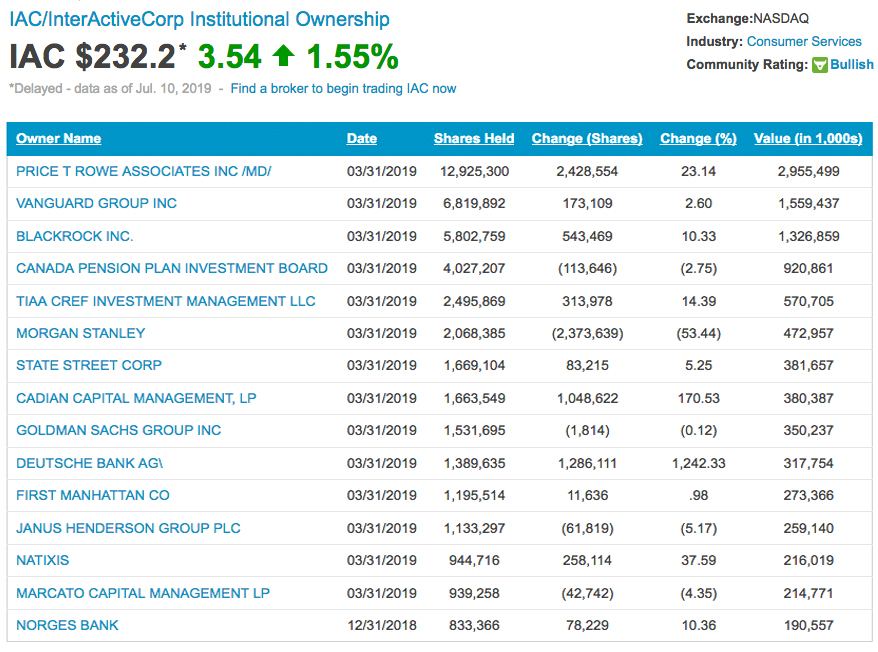The image size is (878, 652).
Task: Open NATIXIS owner link
Action: tap(43, 560)
